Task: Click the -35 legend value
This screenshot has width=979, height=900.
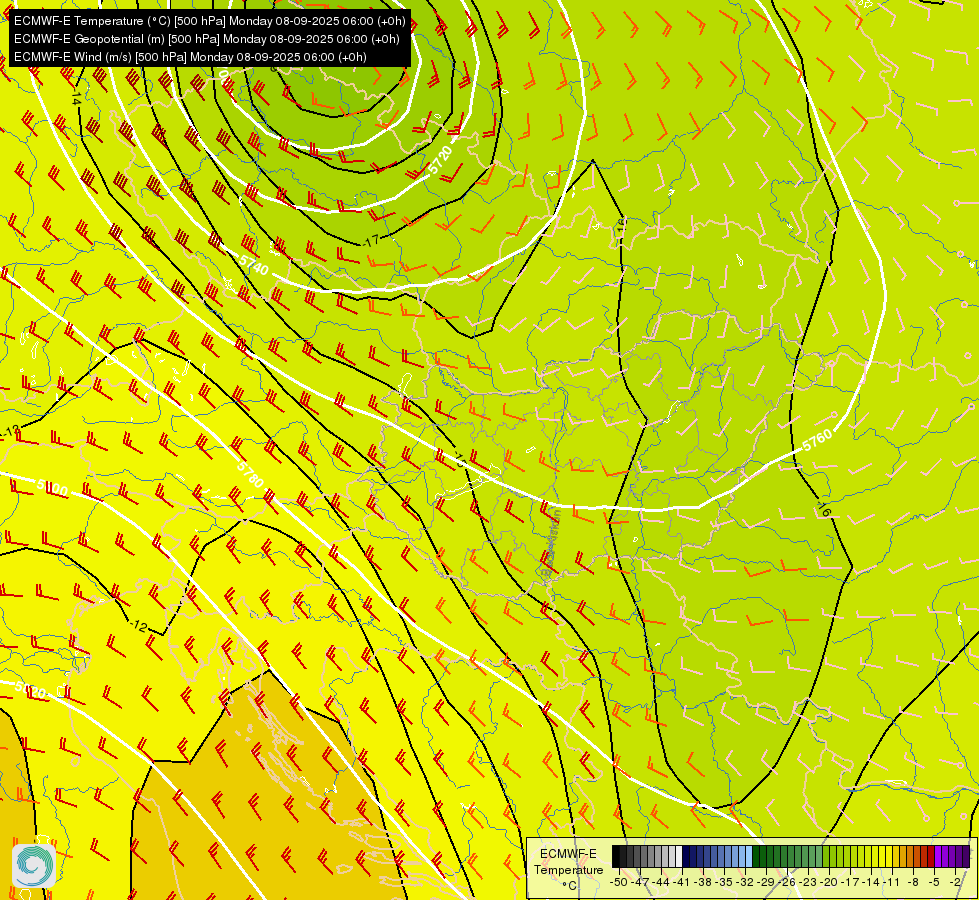Action: (x=724, y=882)
